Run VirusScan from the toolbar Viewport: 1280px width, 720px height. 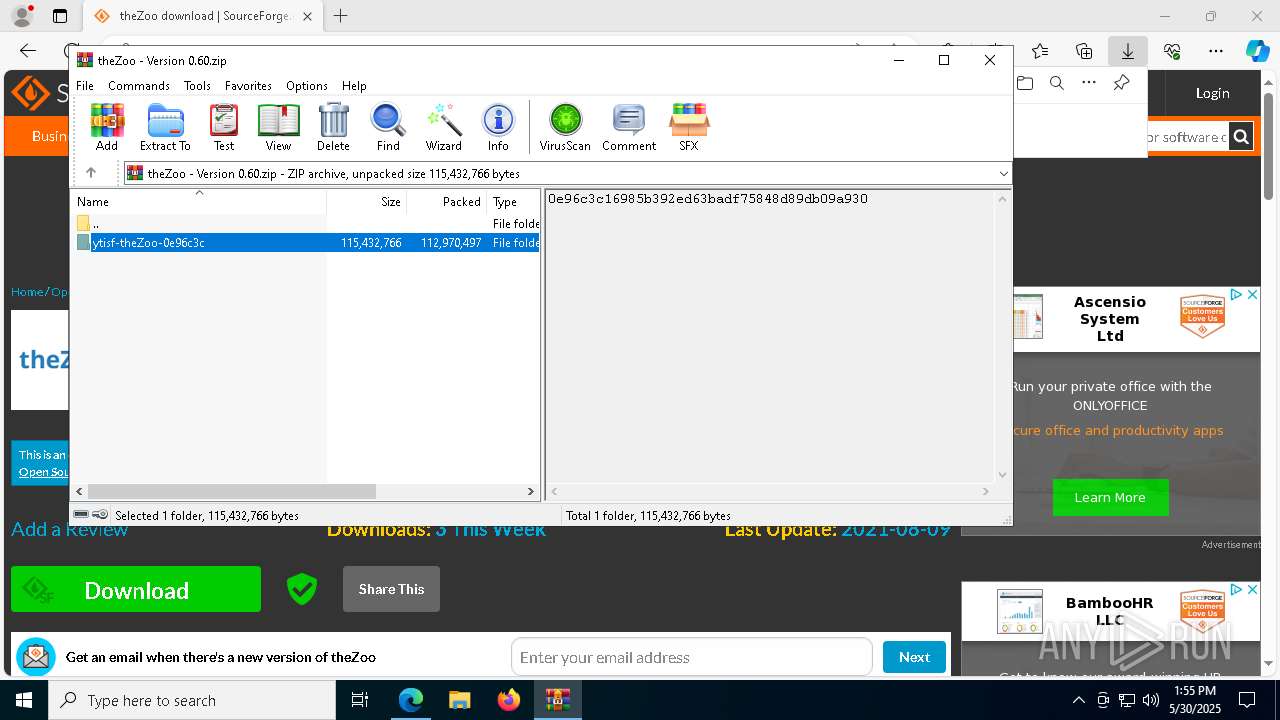[x=565, y=127]
